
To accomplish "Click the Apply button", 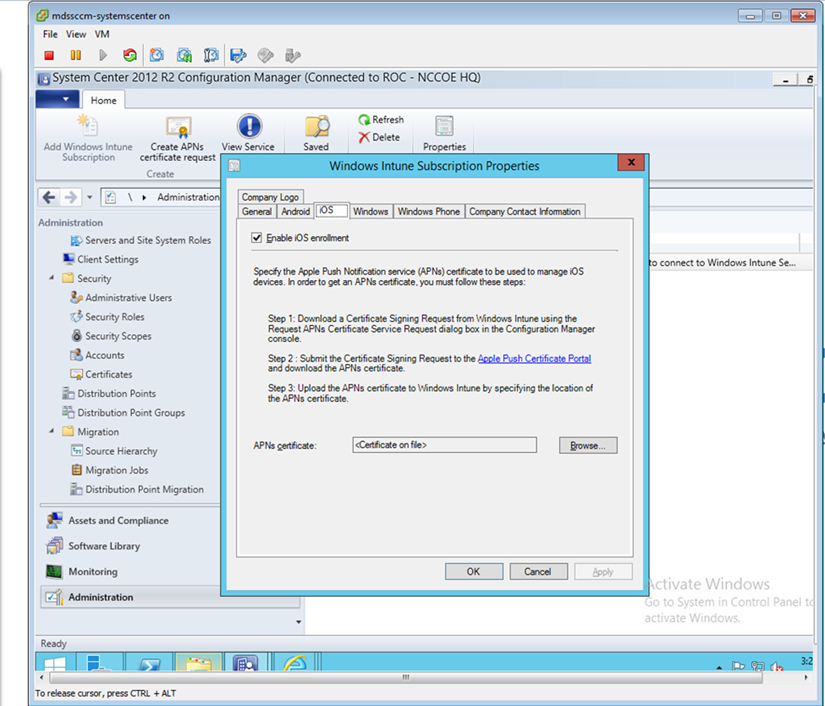I will point(603,571).
